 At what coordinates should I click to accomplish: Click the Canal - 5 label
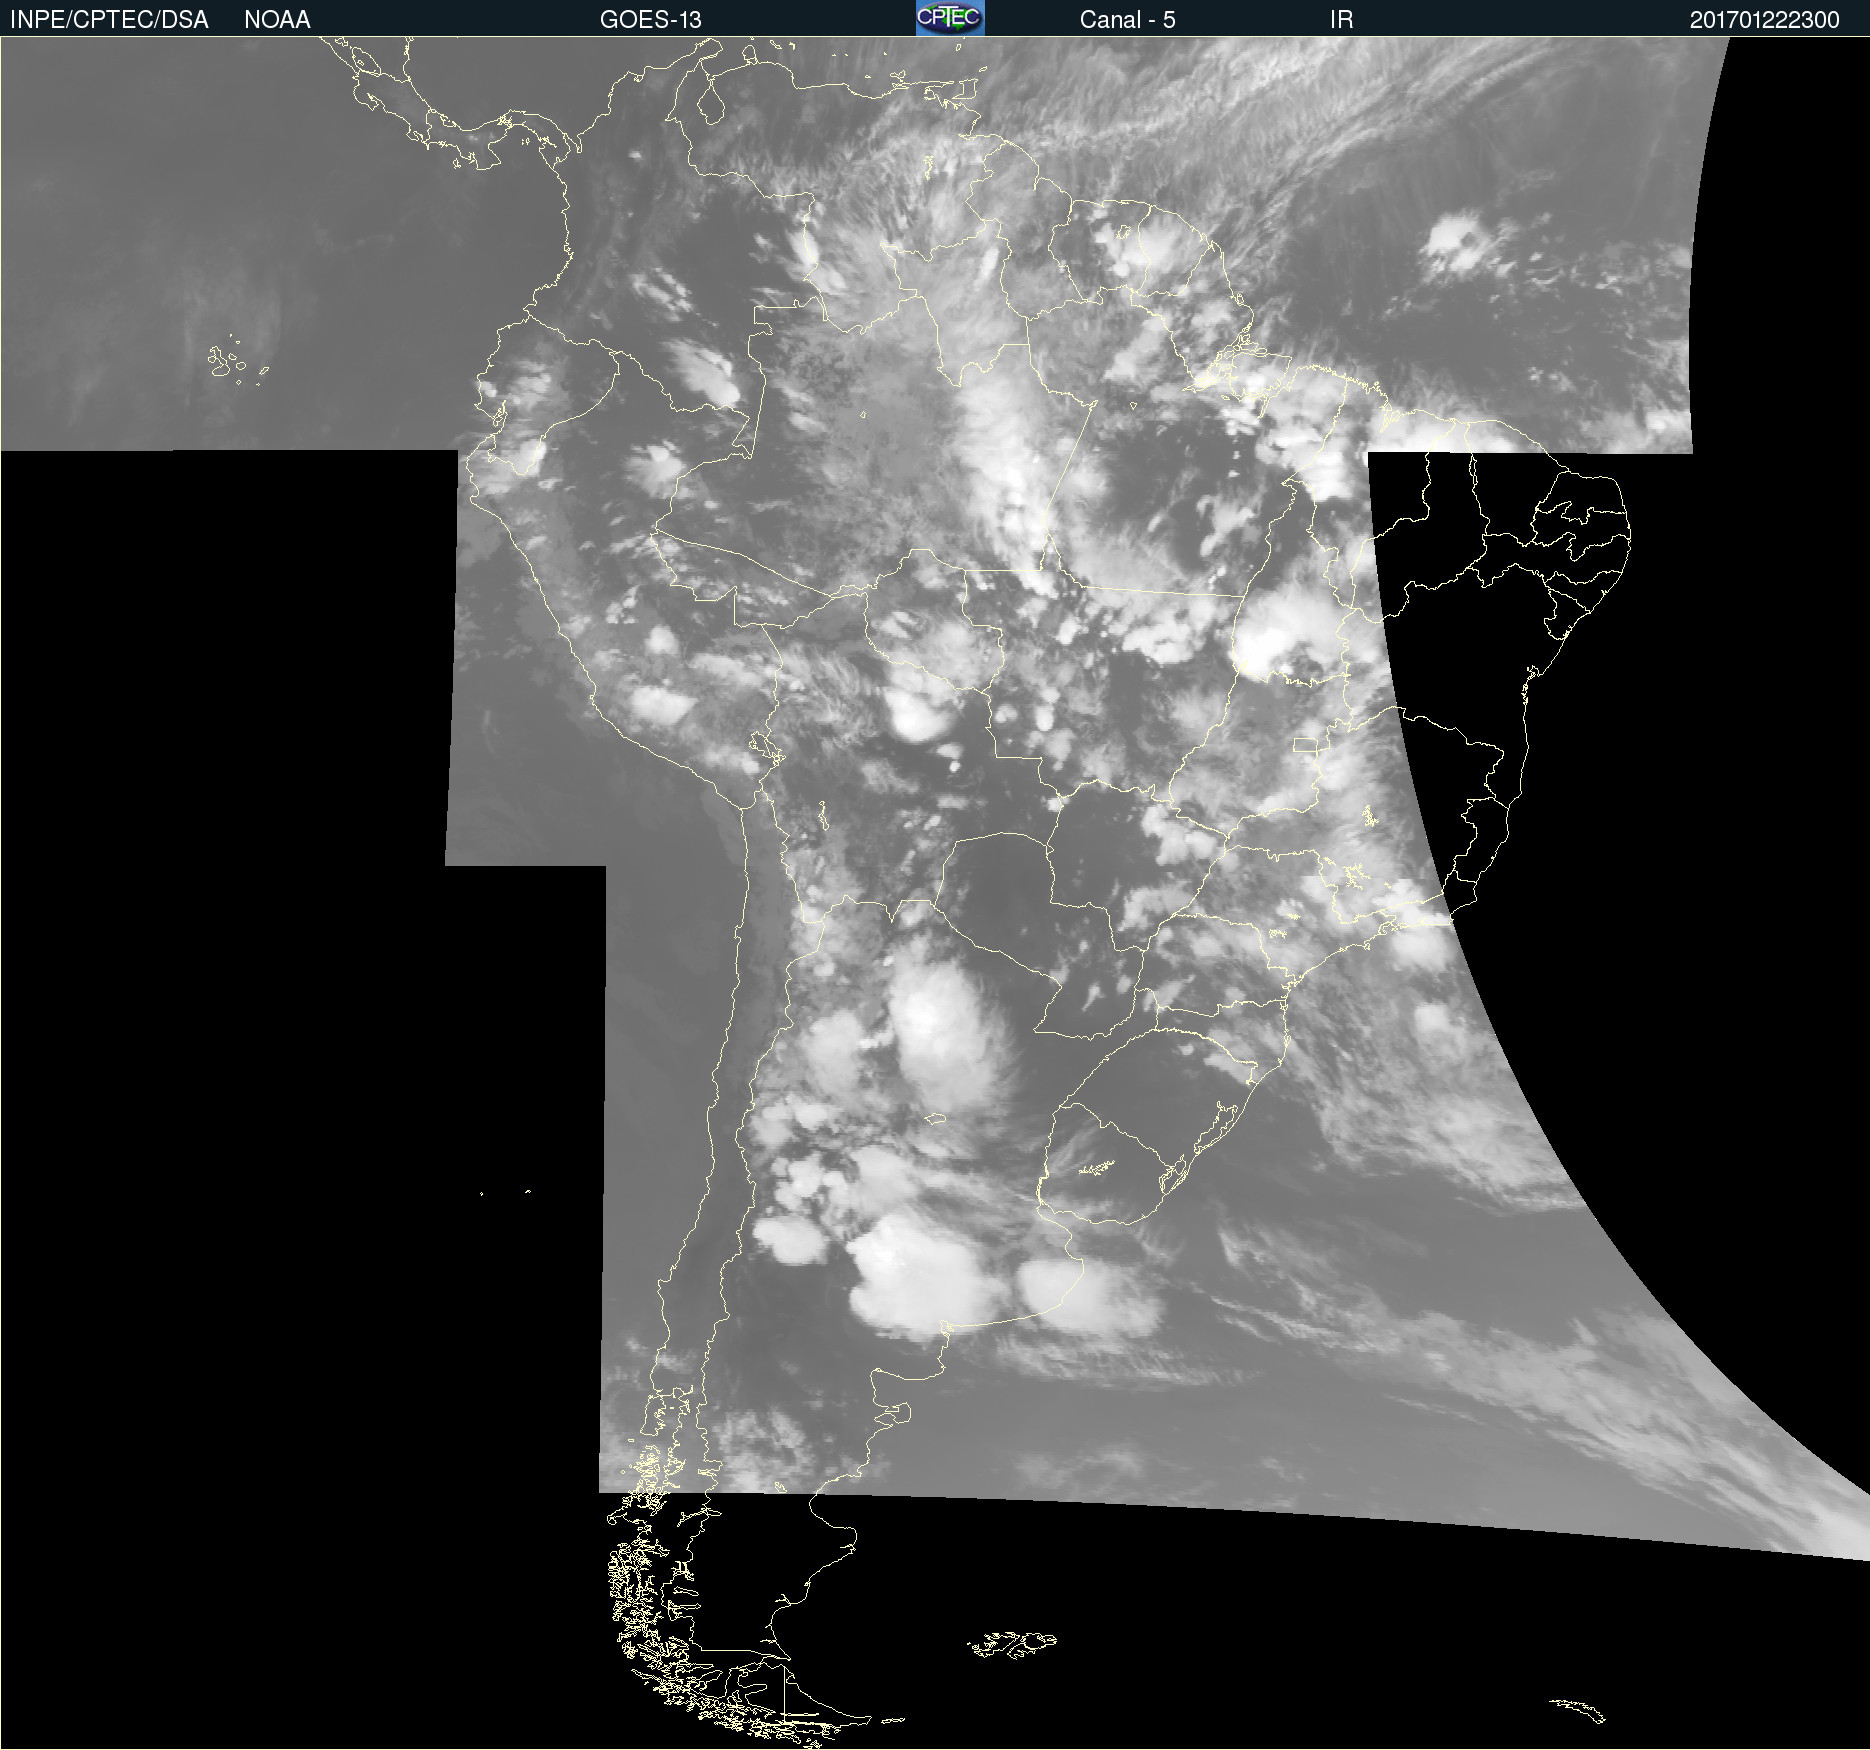pos(1127,20)
